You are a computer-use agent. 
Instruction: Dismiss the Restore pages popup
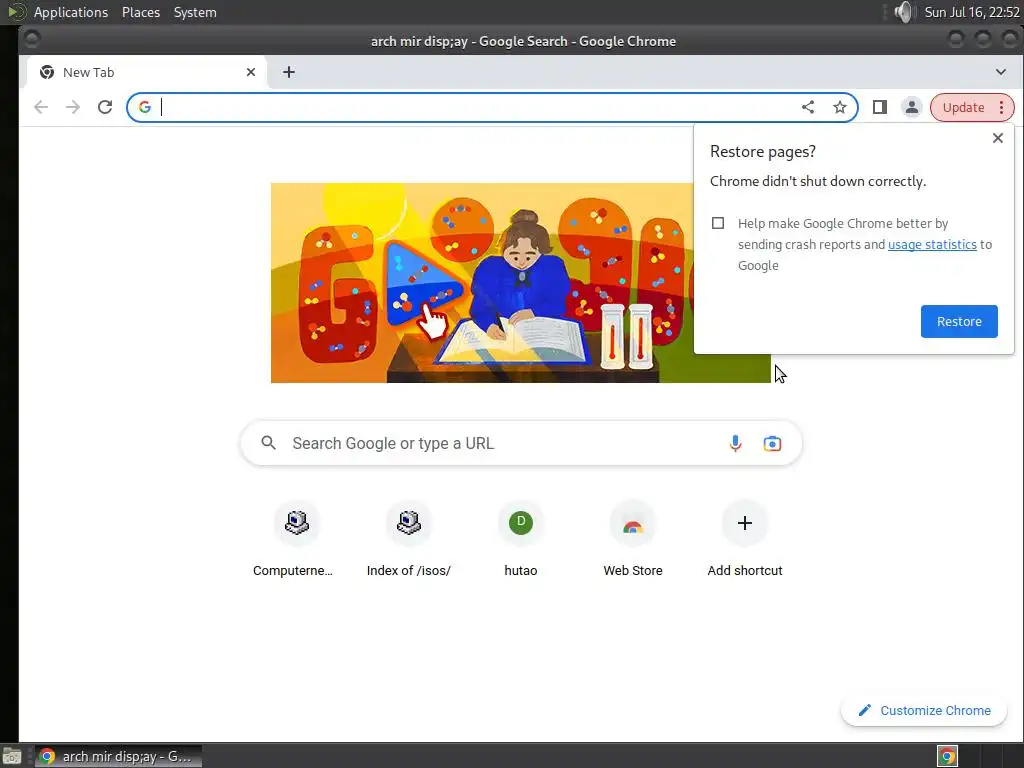tap(997, 138)
